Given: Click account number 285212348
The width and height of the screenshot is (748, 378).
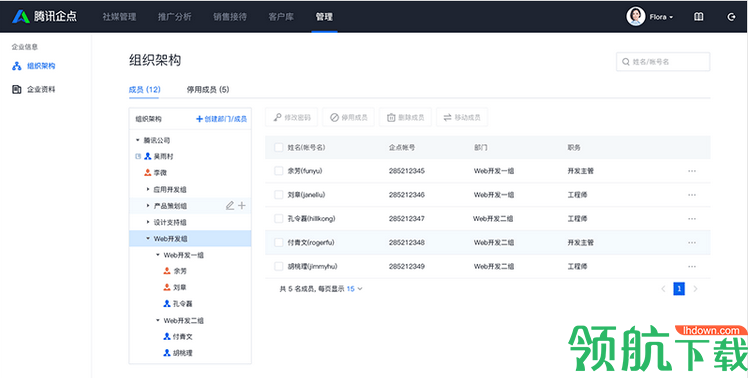Looking at the screenshot, I should [x=406, y=242].
